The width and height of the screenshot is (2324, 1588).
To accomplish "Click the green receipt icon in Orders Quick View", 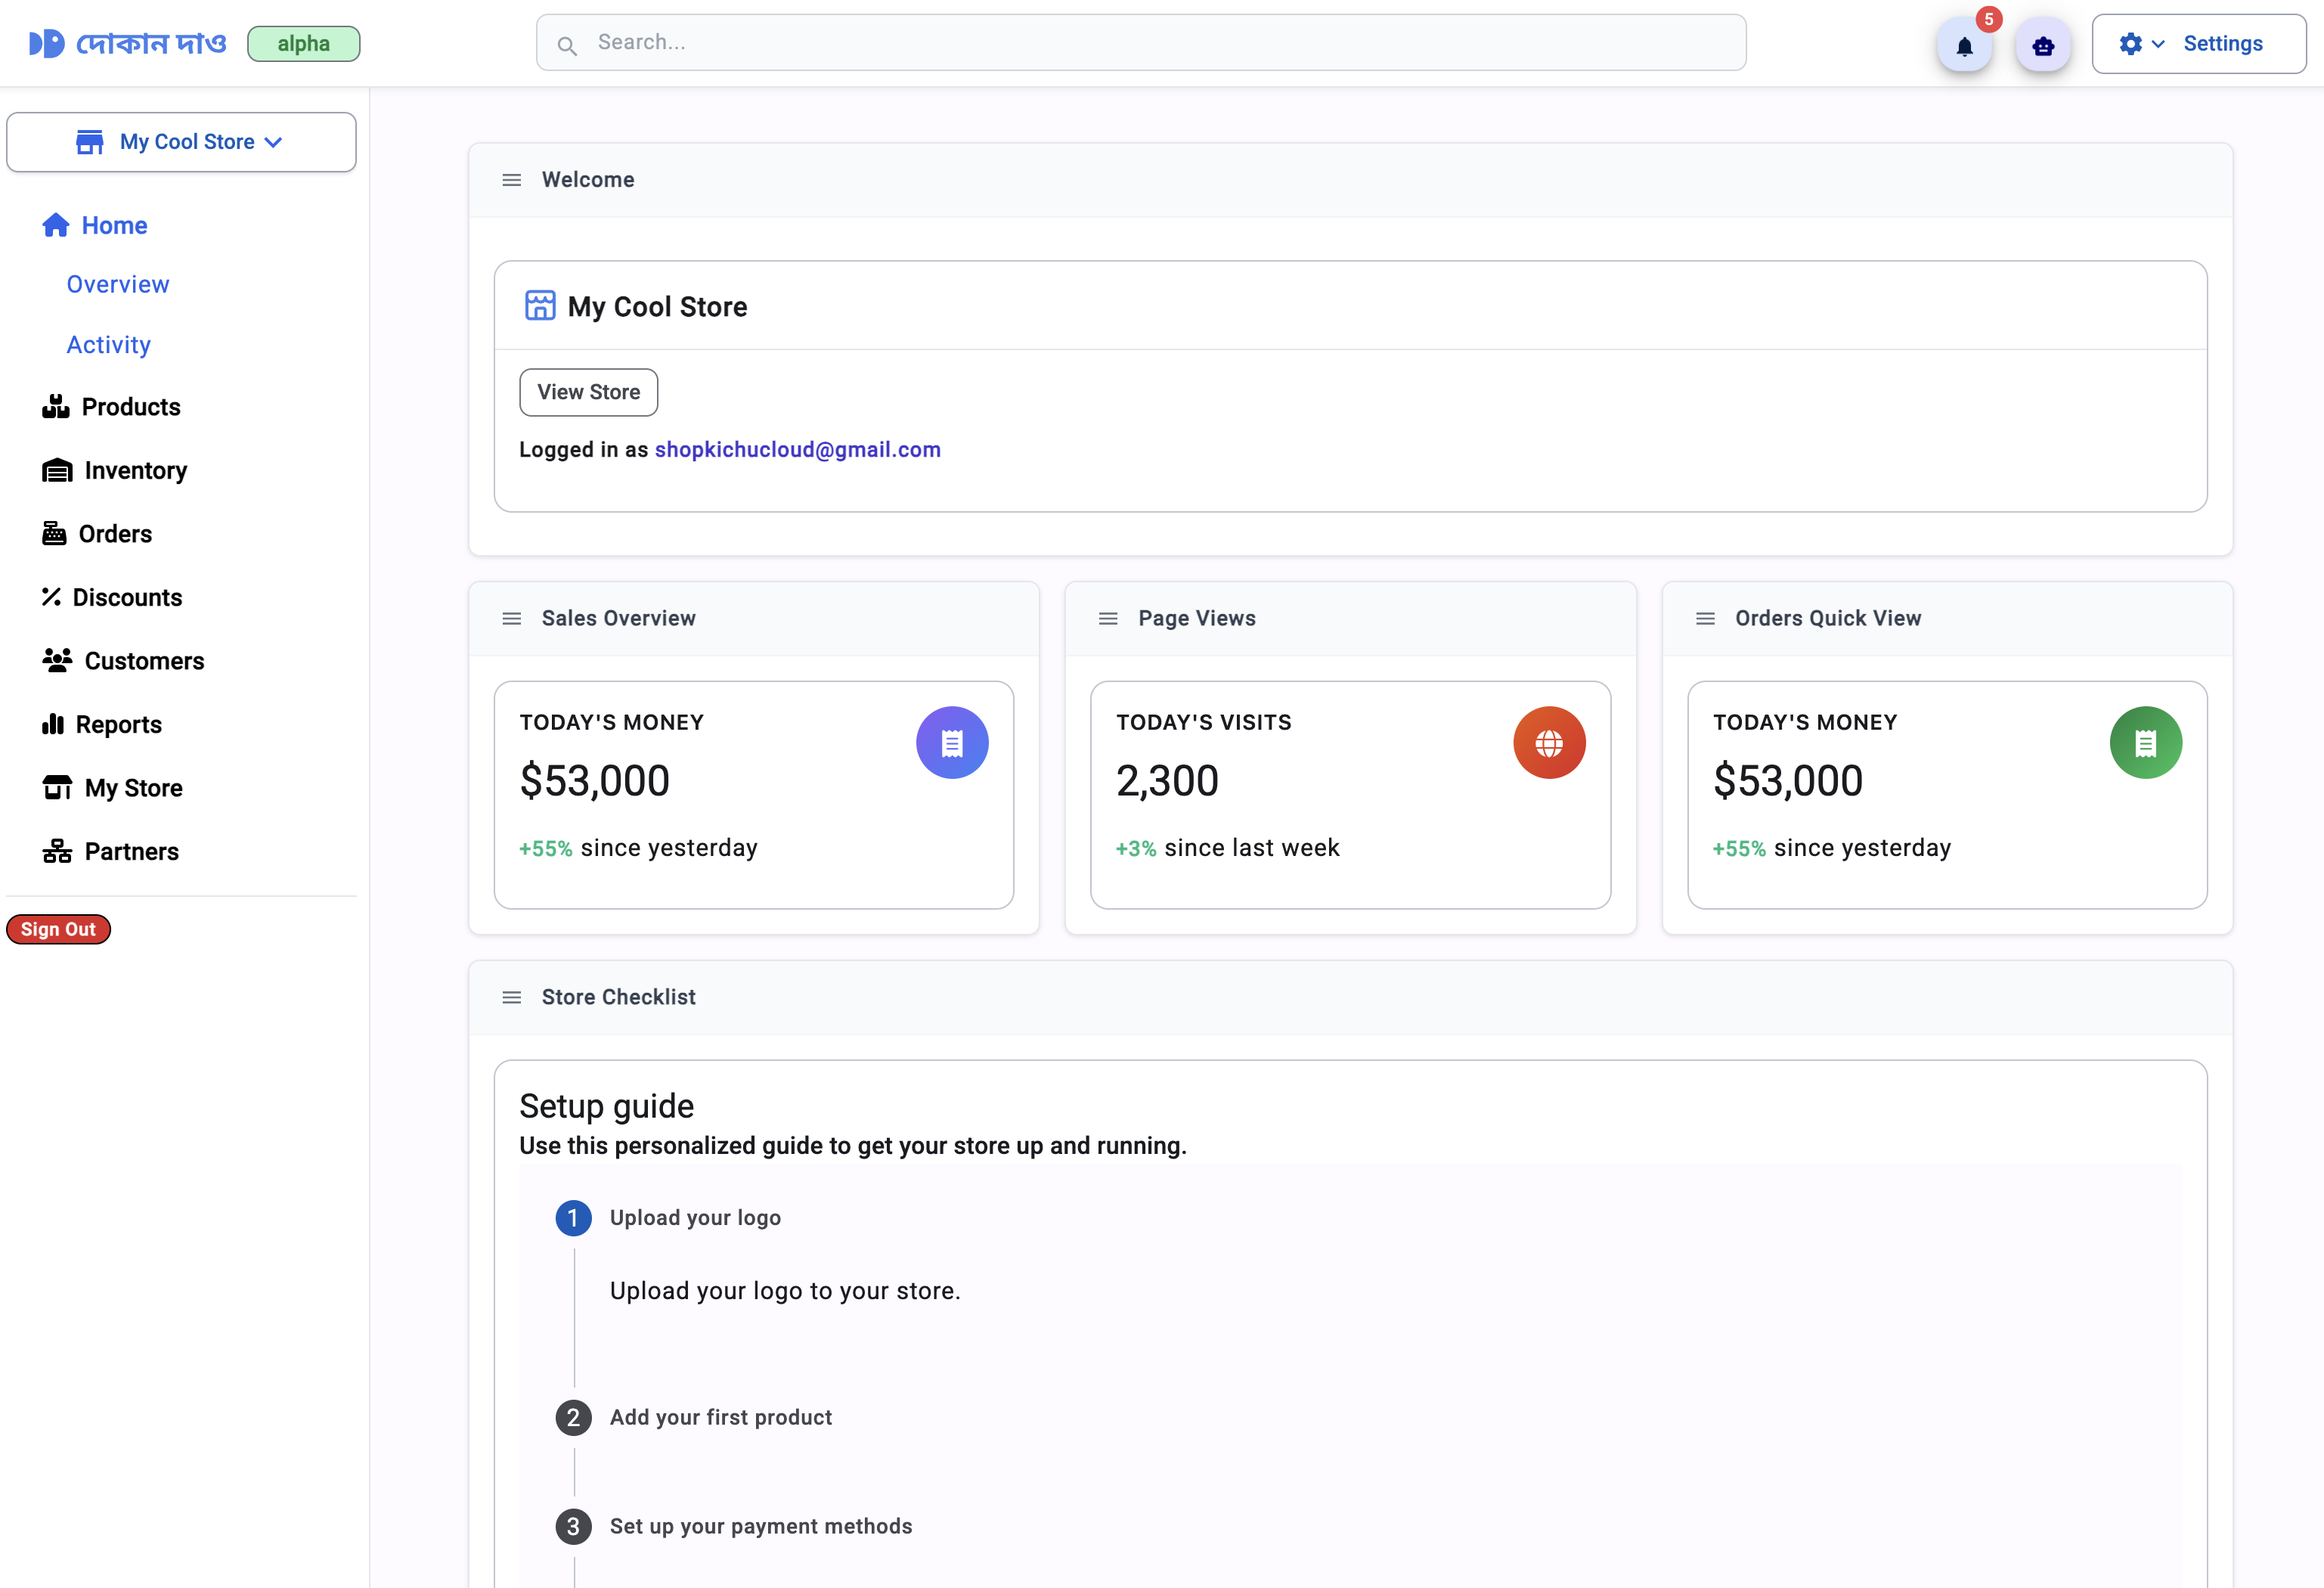I will 2145,743.
